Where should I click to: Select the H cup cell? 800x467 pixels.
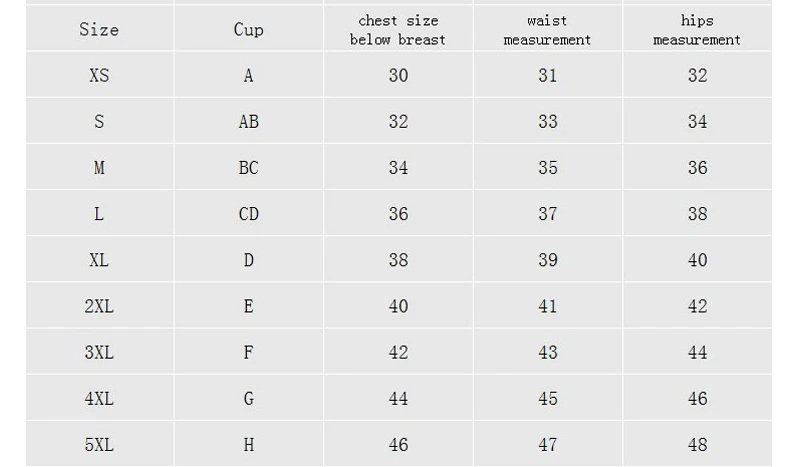pos(248,445)
